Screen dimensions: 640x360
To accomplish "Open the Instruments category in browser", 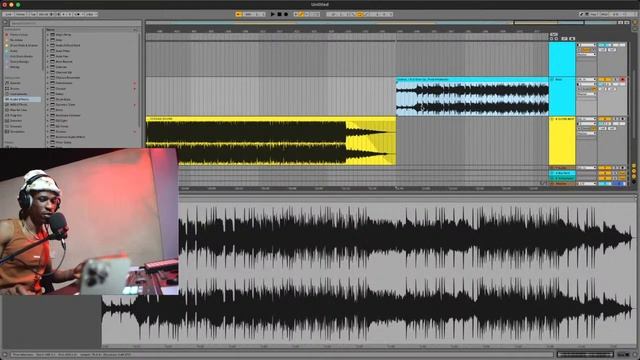I will pyautogui.click(x=18, y=94).
